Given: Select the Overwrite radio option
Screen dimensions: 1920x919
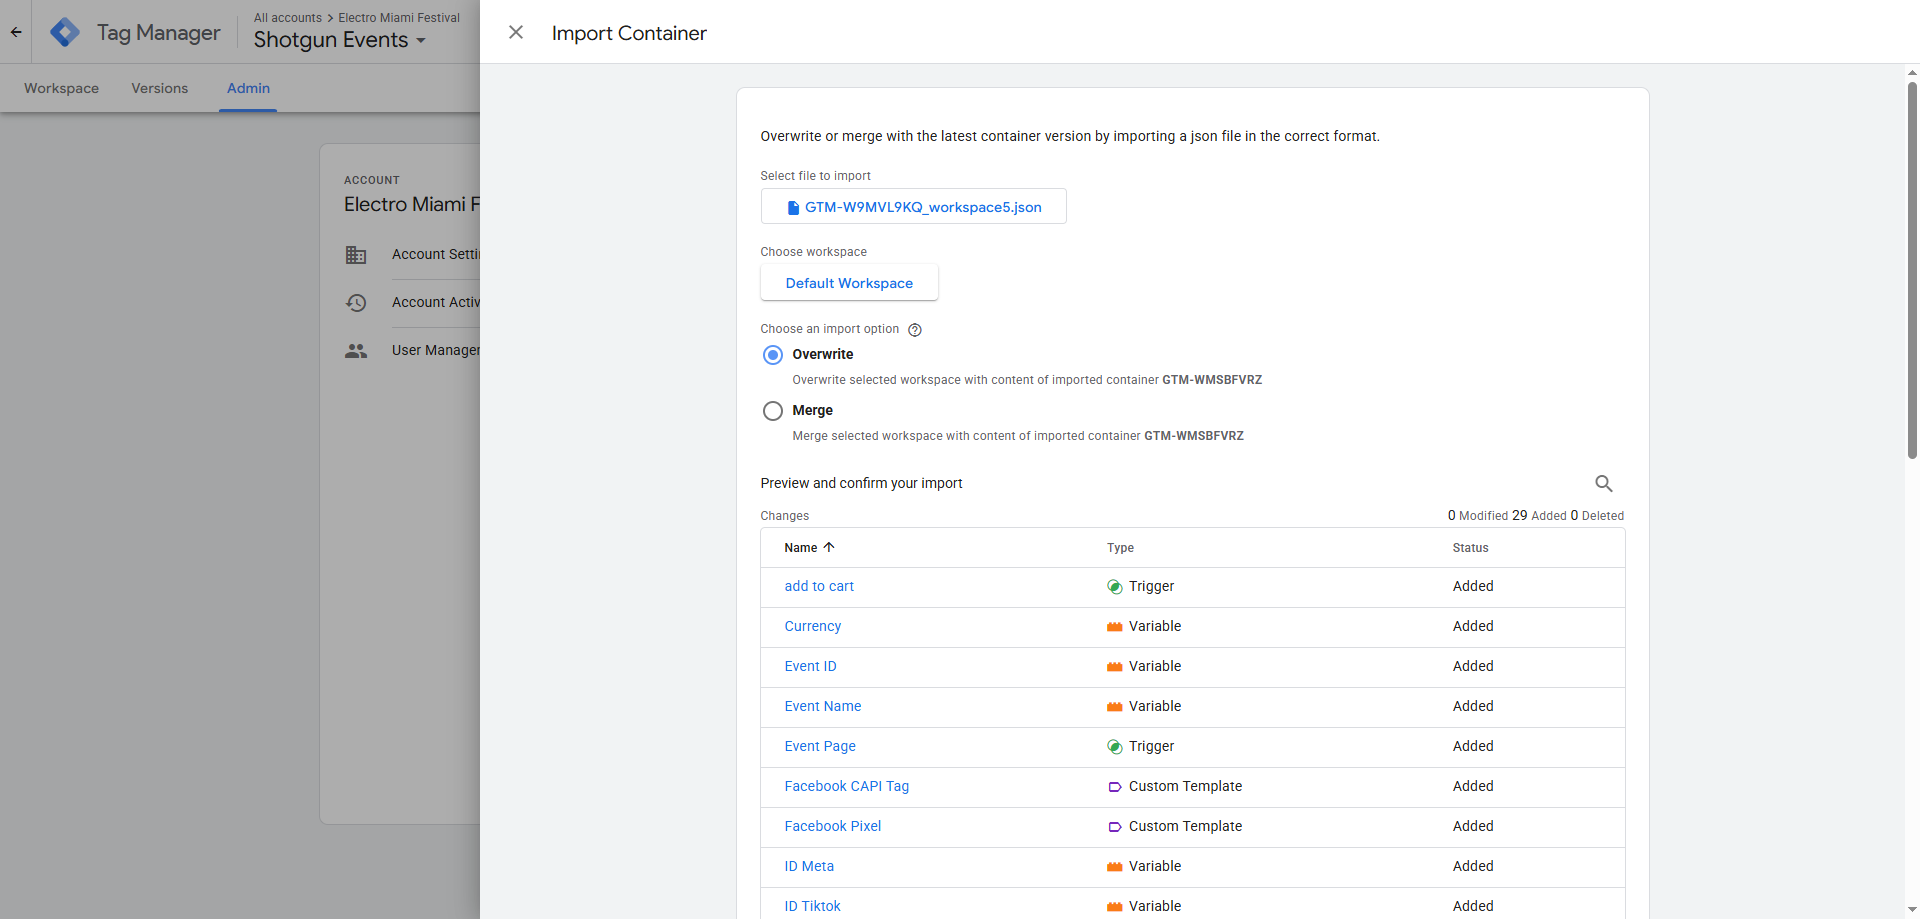Looking at the screenshot, I should (x=773, y=355).
